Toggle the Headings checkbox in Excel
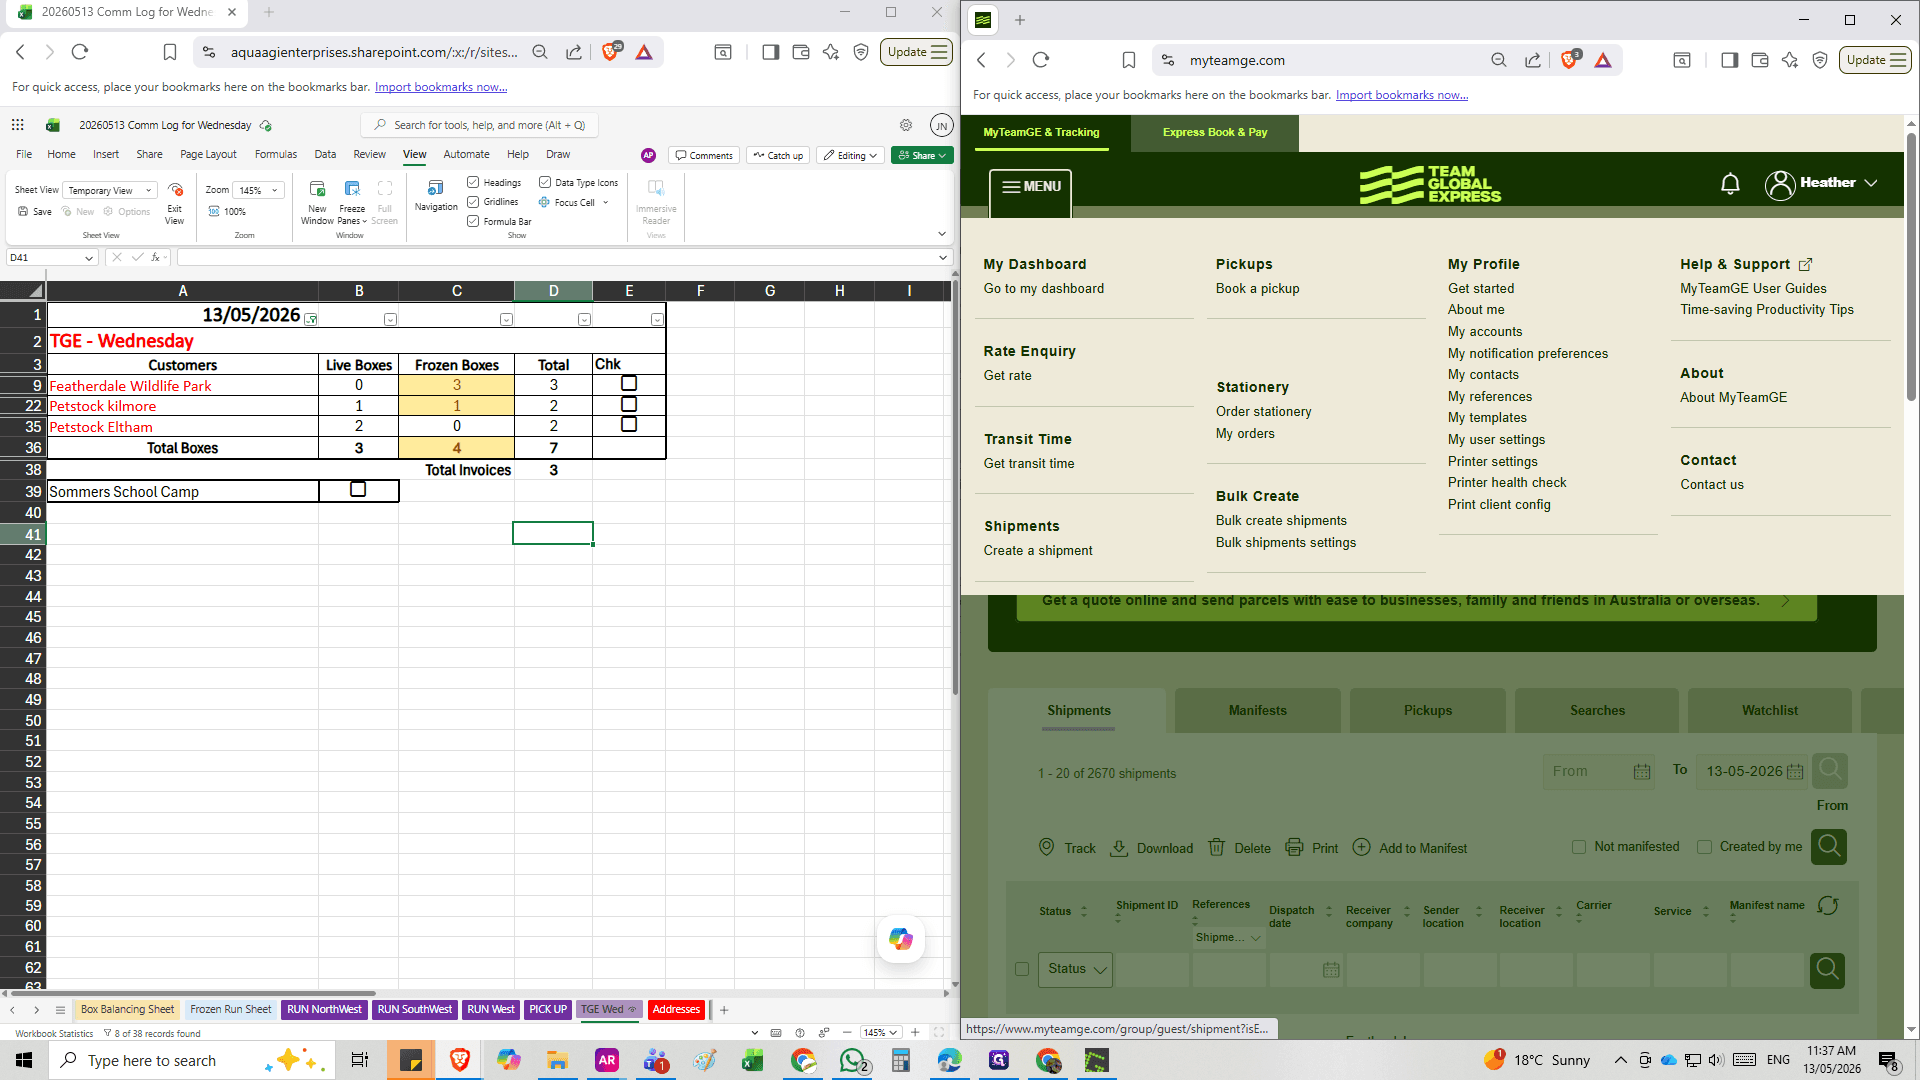This screenshot has width=1920, height=1080. point(473,182)
